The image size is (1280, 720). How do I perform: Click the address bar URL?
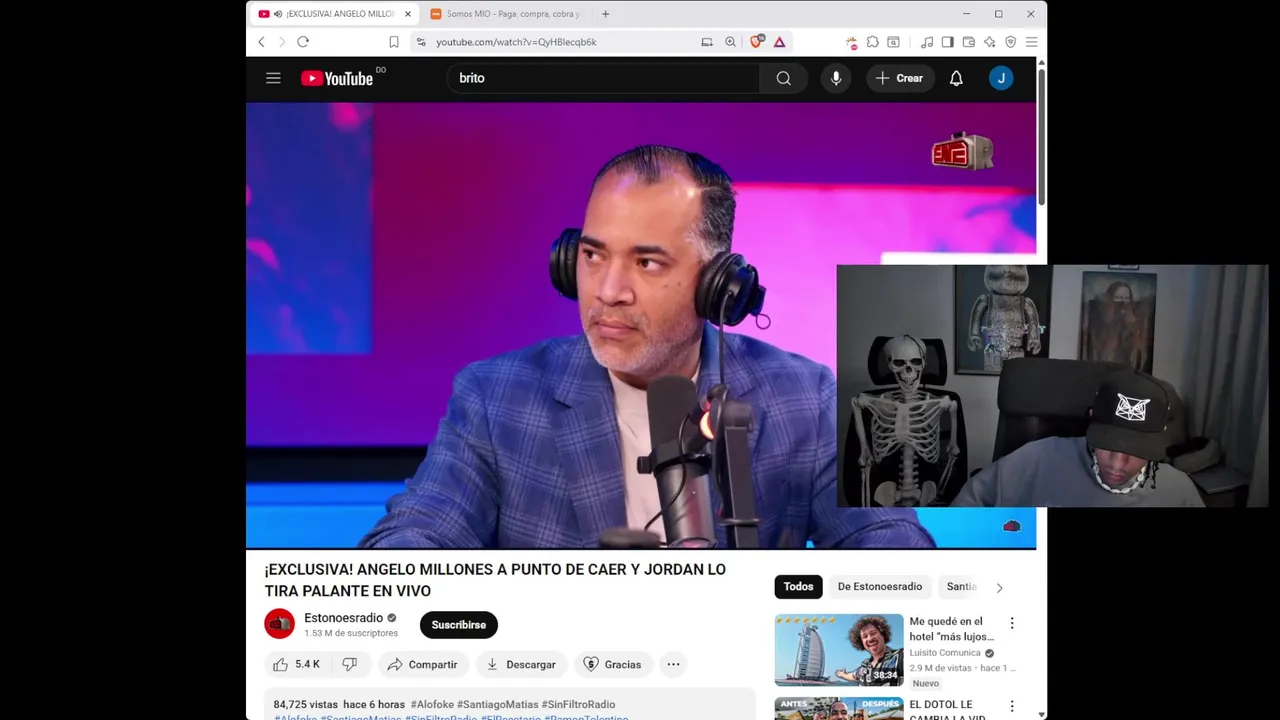[x=516, y=42]
